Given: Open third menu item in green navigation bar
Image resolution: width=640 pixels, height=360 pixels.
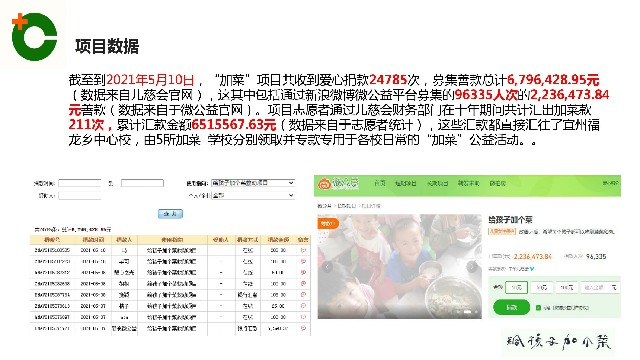Looking at the screenshot, I should pos(437,184).
